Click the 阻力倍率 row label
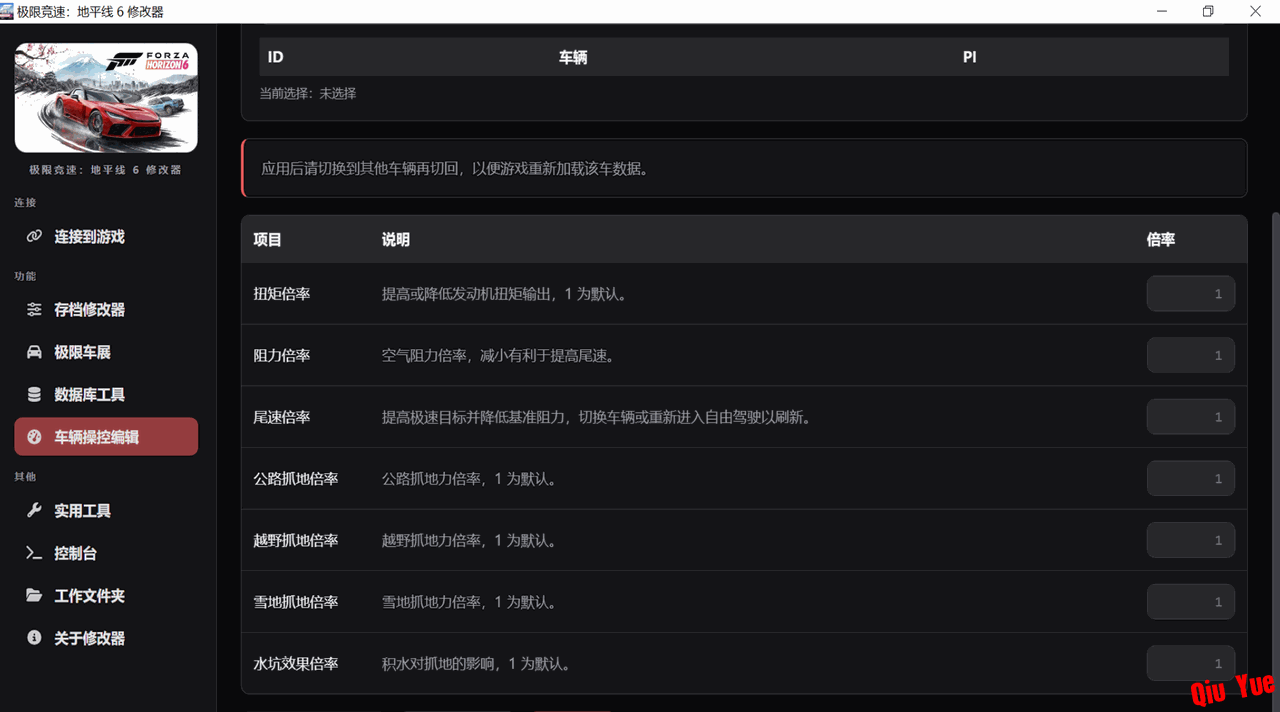The width and height of the screenshot is (1280, 712). click(282, 355)
